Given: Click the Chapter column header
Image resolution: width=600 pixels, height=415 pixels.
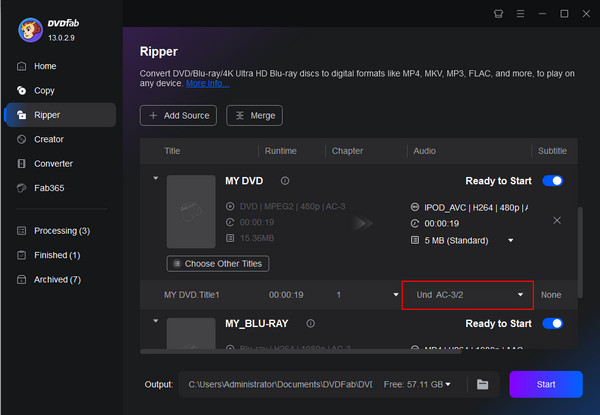Looking at the screenshot, I should [347, 151].
